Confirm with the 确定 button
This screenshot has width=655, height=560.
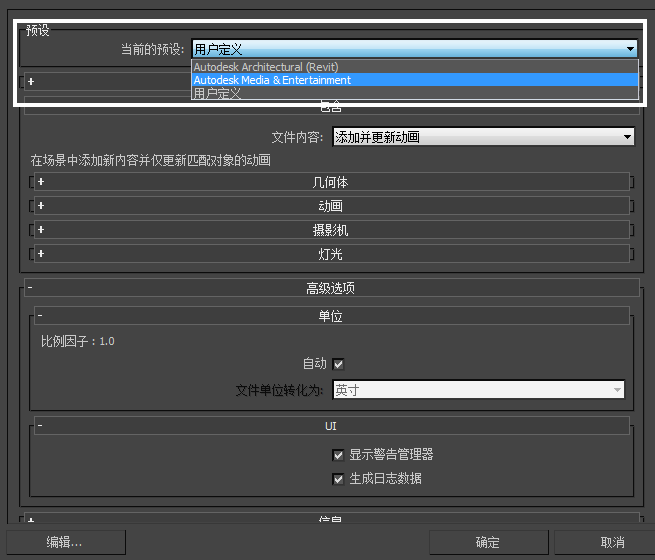pyautogui.click(x=488, y=542)
